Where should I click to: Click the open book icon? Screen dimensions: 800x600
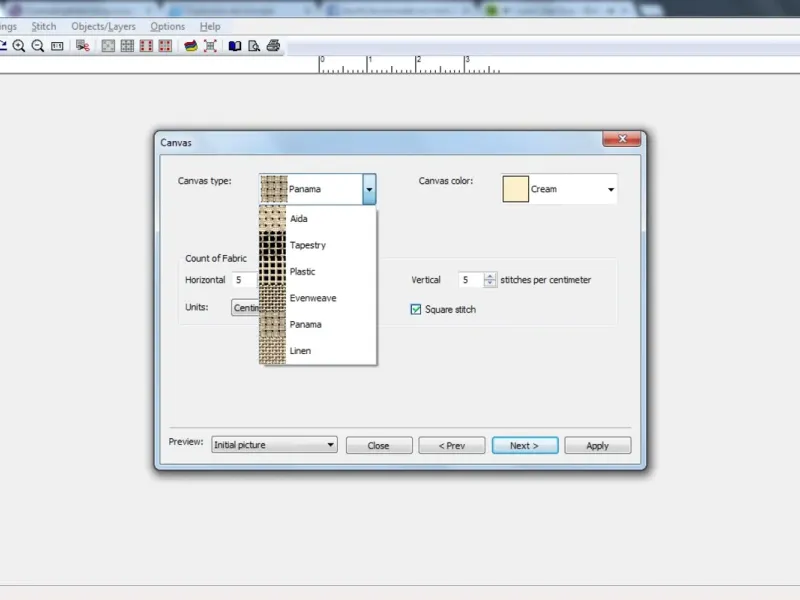pos(235,46)
